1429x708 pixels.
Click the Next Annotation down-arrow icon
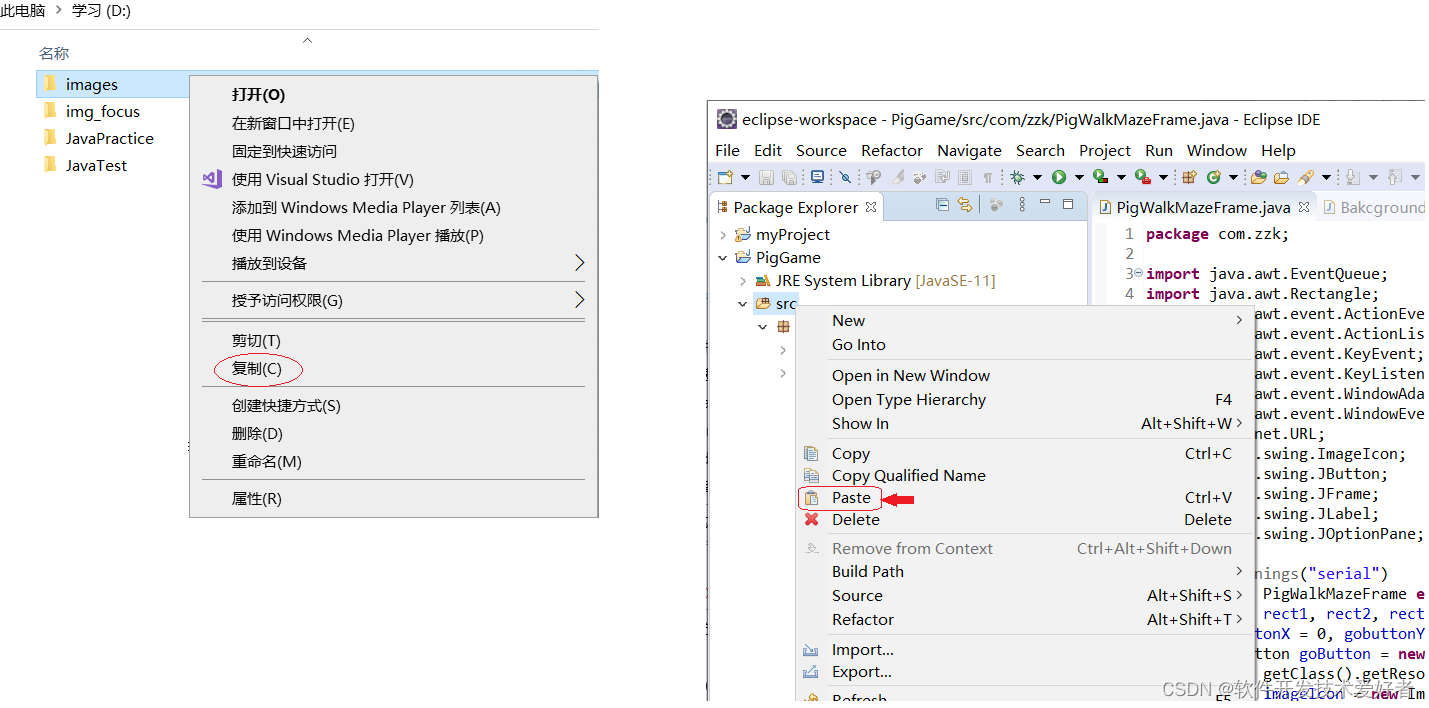click(x=1352, y=177)
